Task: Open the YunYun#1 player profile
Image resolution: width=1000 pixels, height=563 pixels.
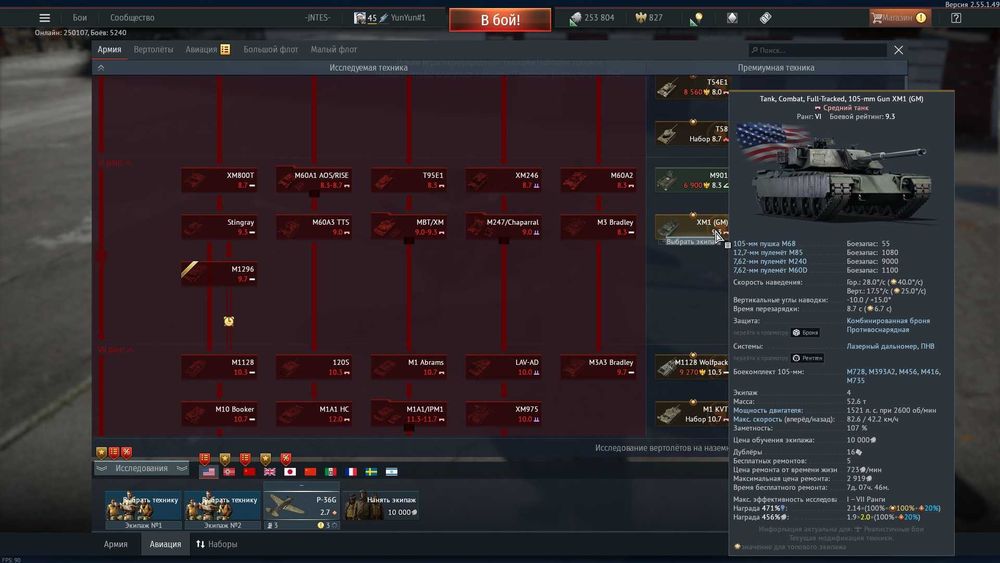Action: 408,18
